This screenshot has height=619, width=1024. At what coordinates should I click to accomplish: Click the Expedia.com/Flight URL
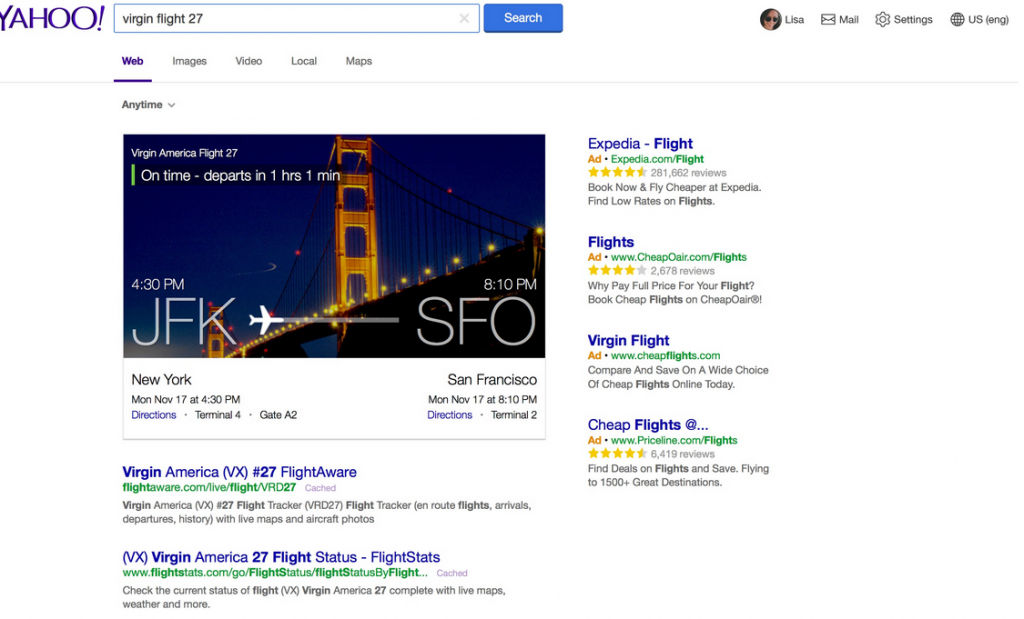pos(657,159)
